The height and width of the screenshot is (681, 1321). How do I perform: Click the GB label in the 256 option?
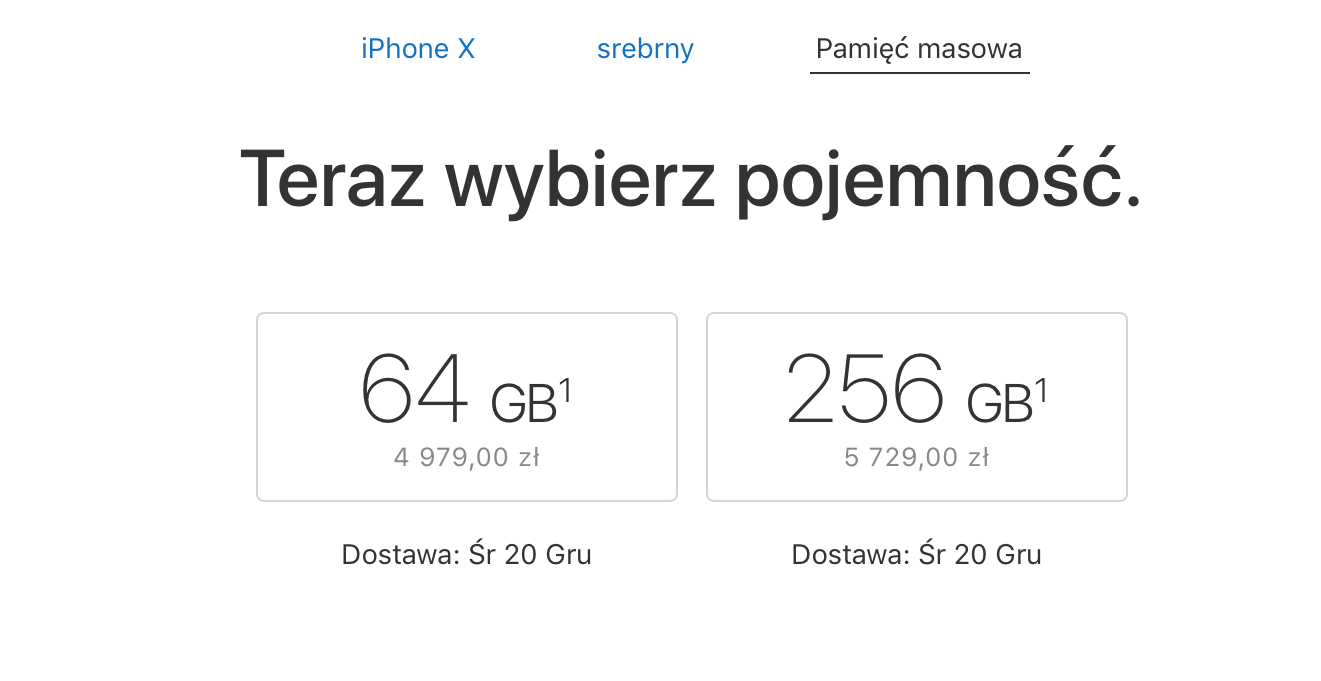[999, 404]
